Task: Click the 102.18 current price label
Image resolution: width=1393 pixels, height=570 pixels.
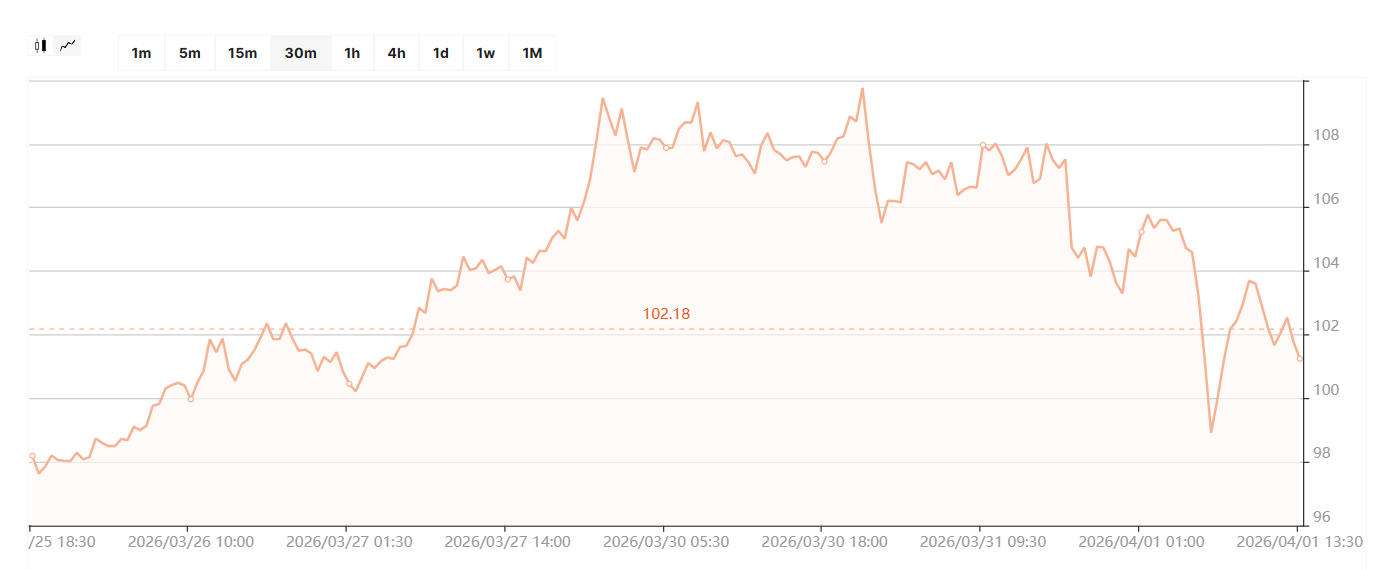Action: click(666, 314)
